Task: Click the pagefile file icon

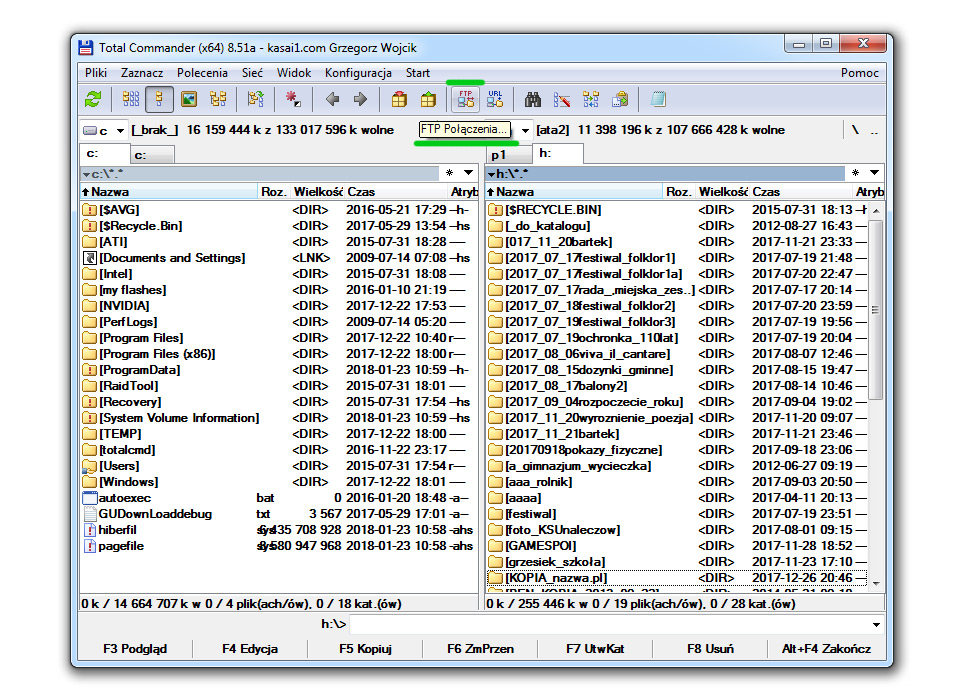Action: click(90, 546)
